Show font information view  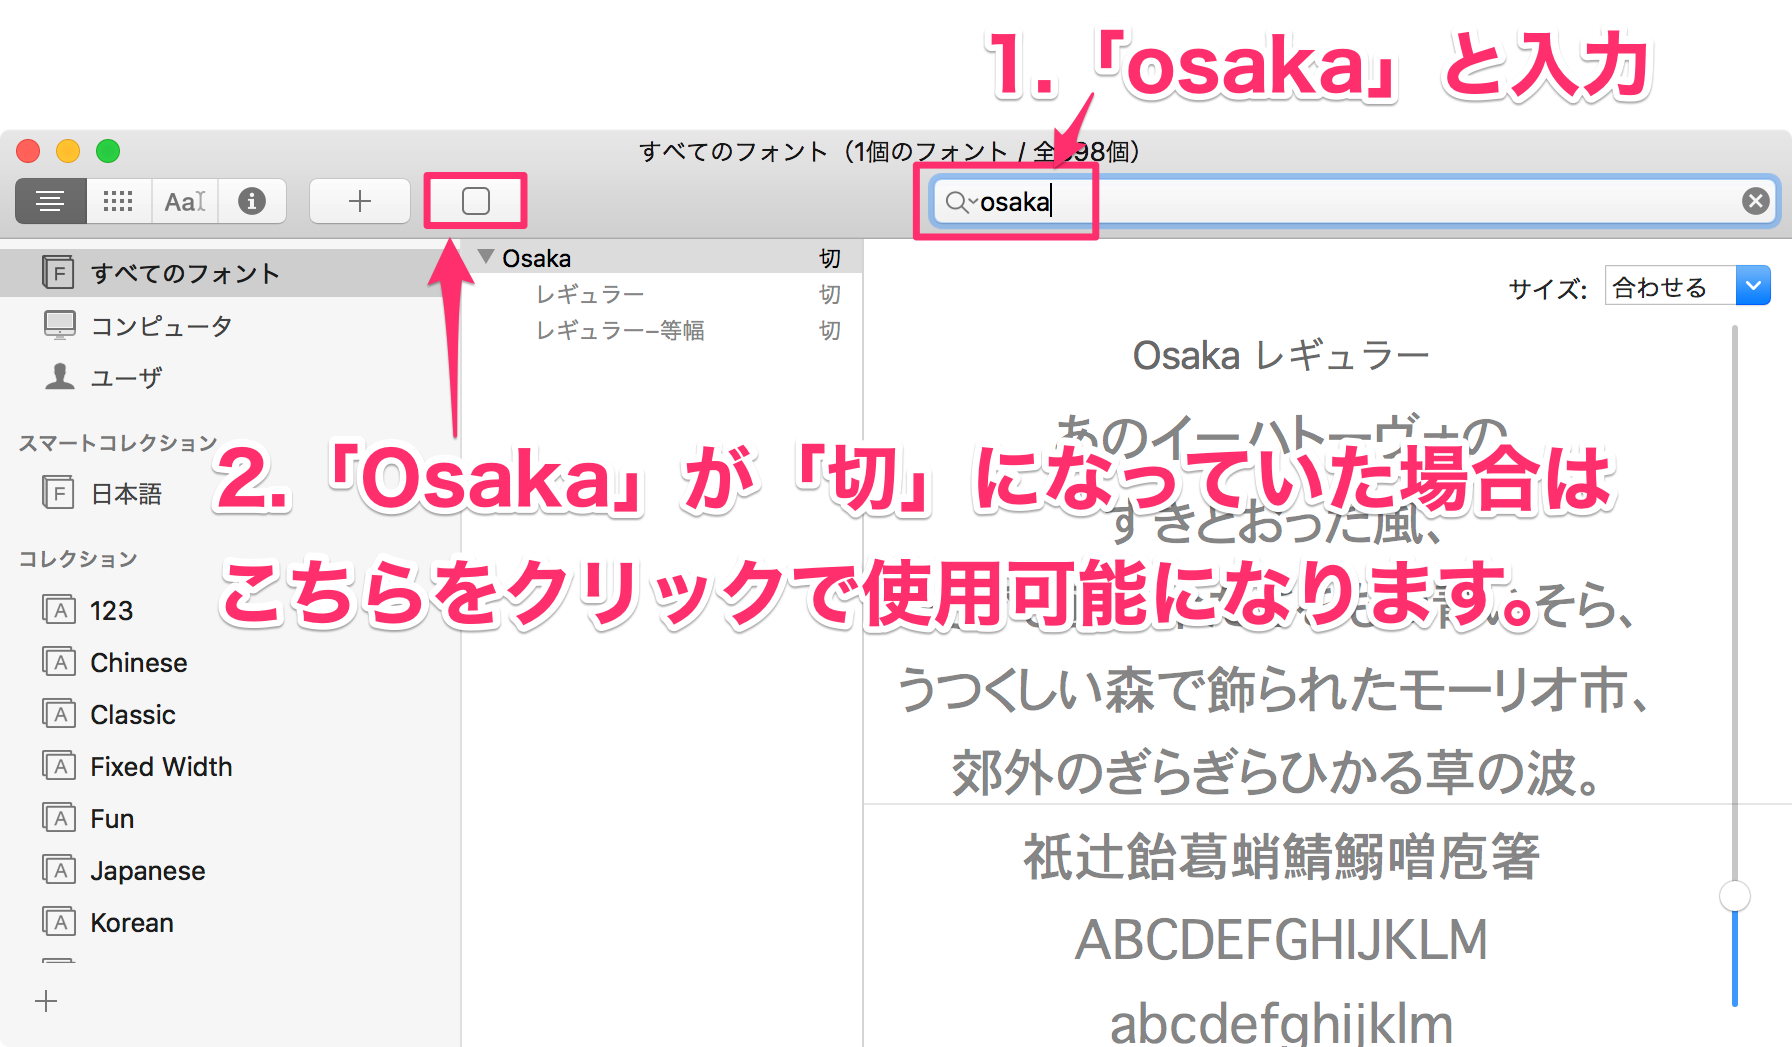click(x=252, y=201)
